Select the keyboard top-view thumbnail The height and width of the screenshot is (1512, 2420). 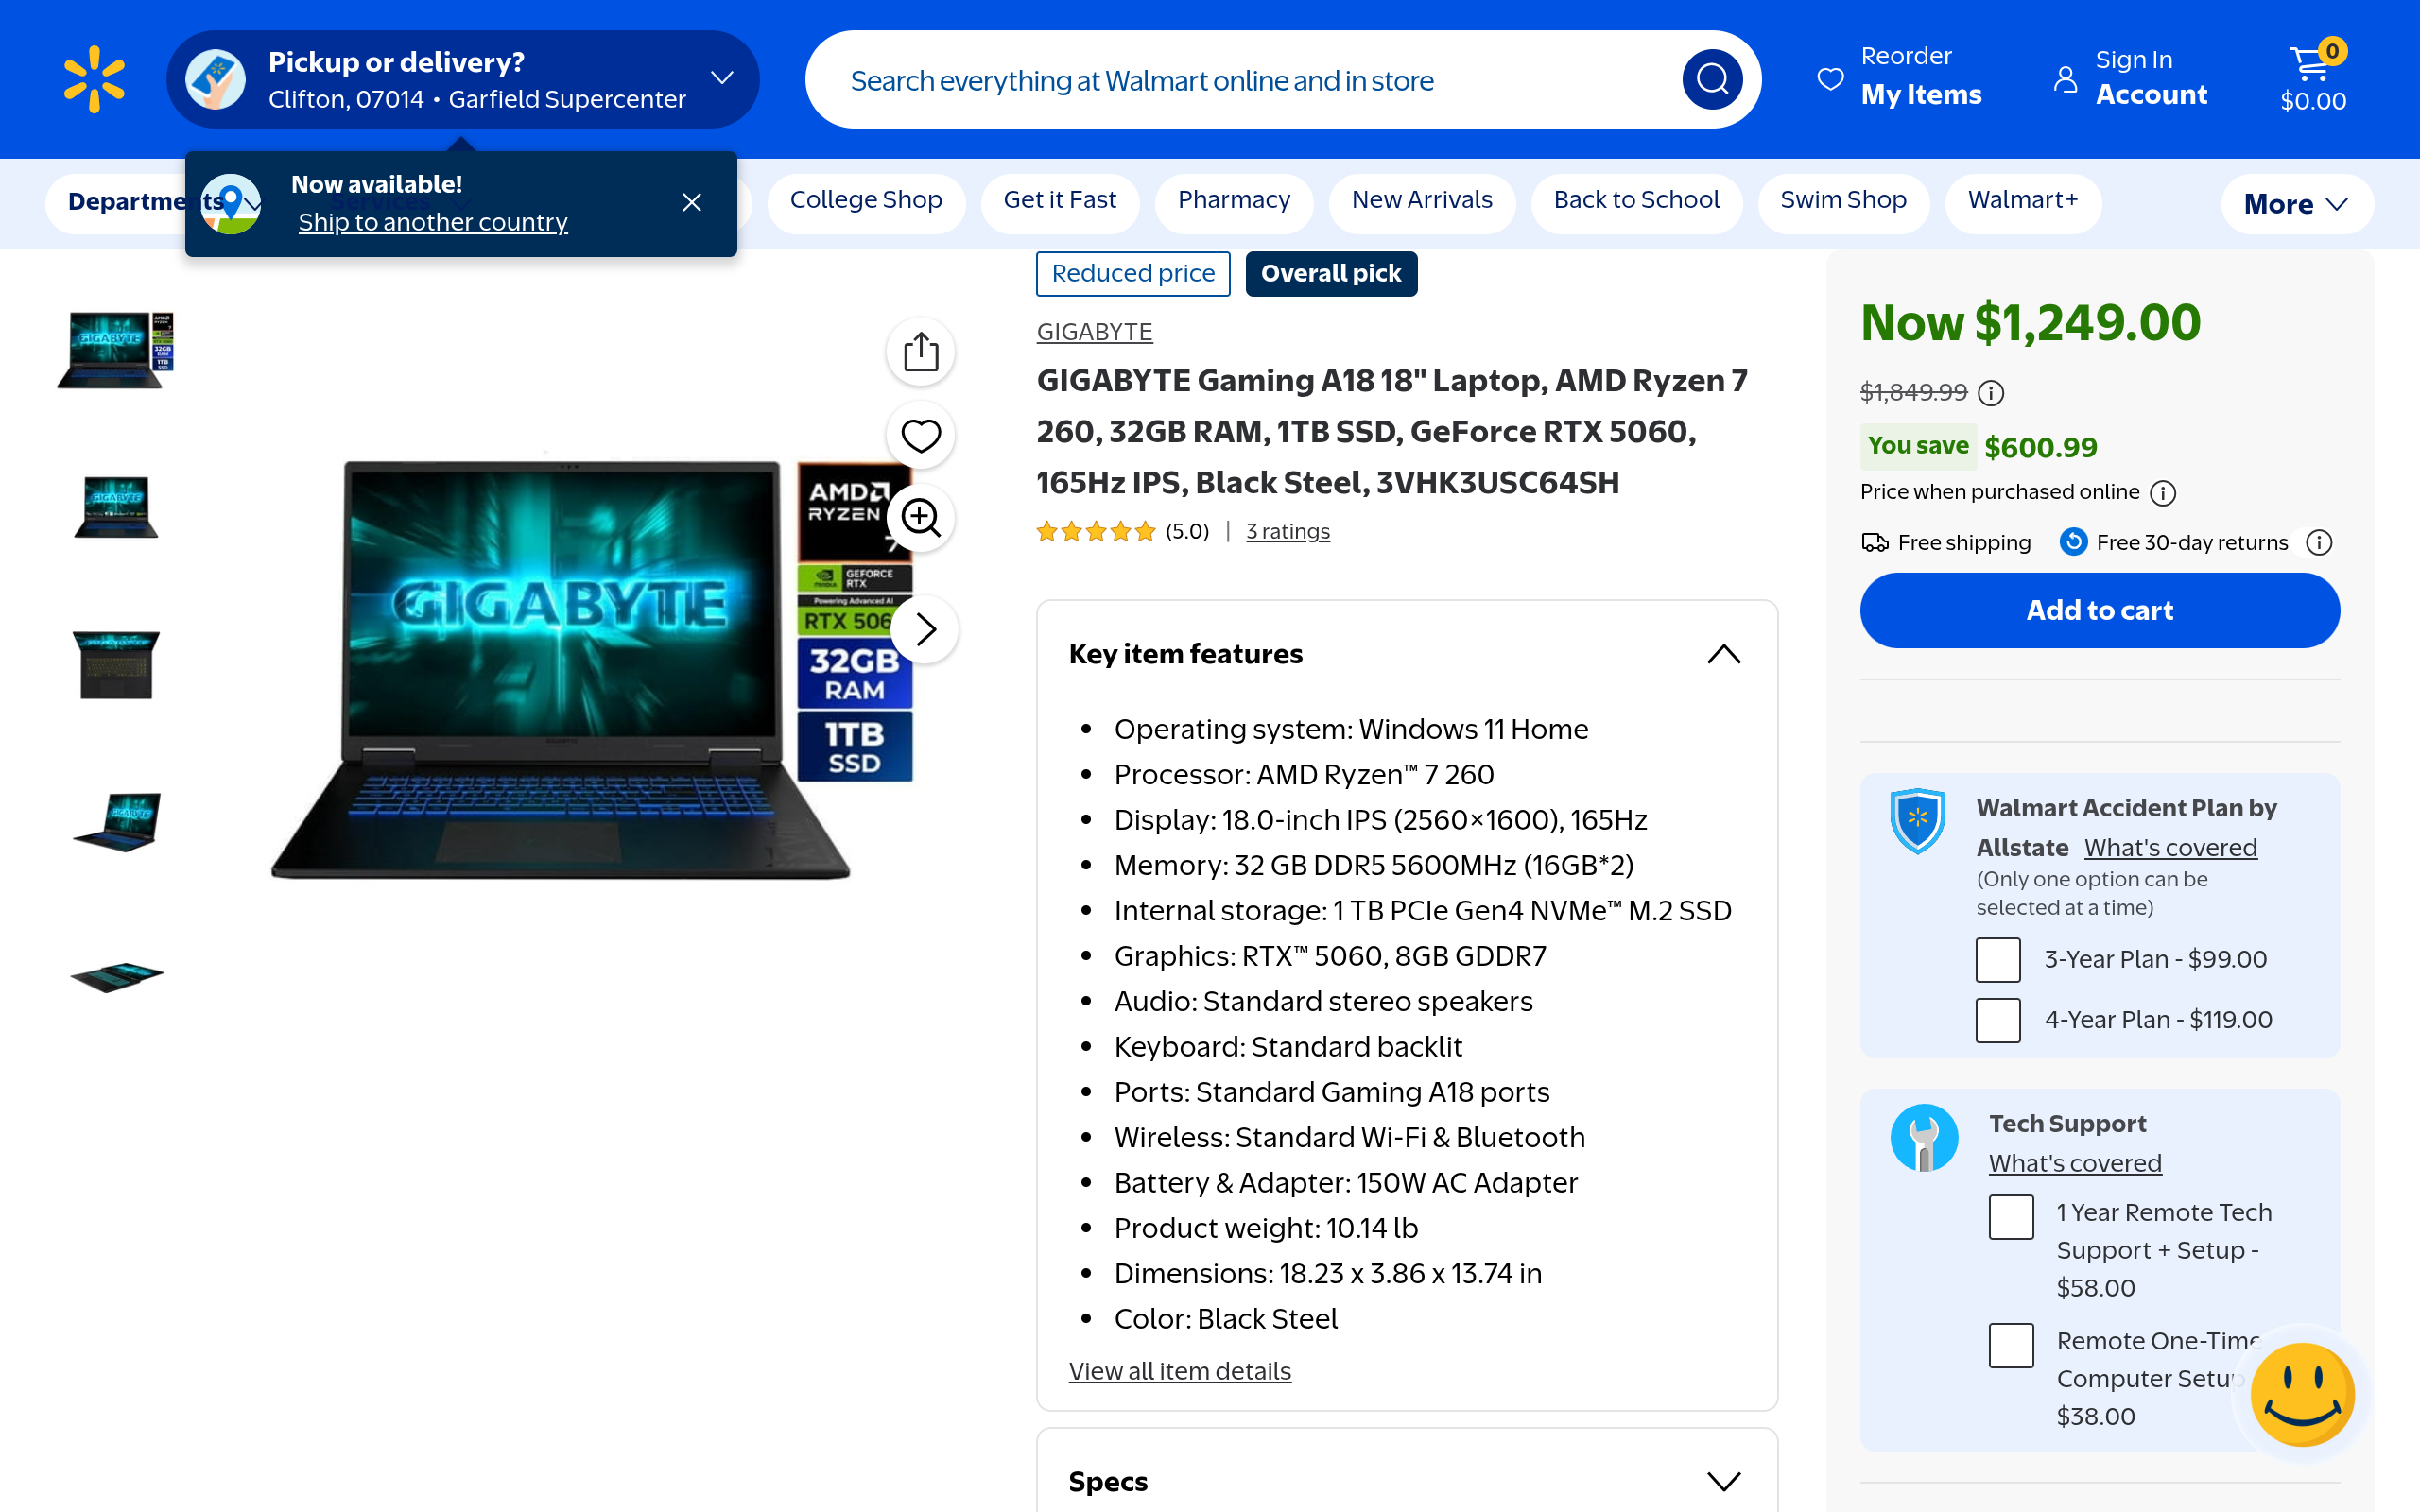pos(116,665)
